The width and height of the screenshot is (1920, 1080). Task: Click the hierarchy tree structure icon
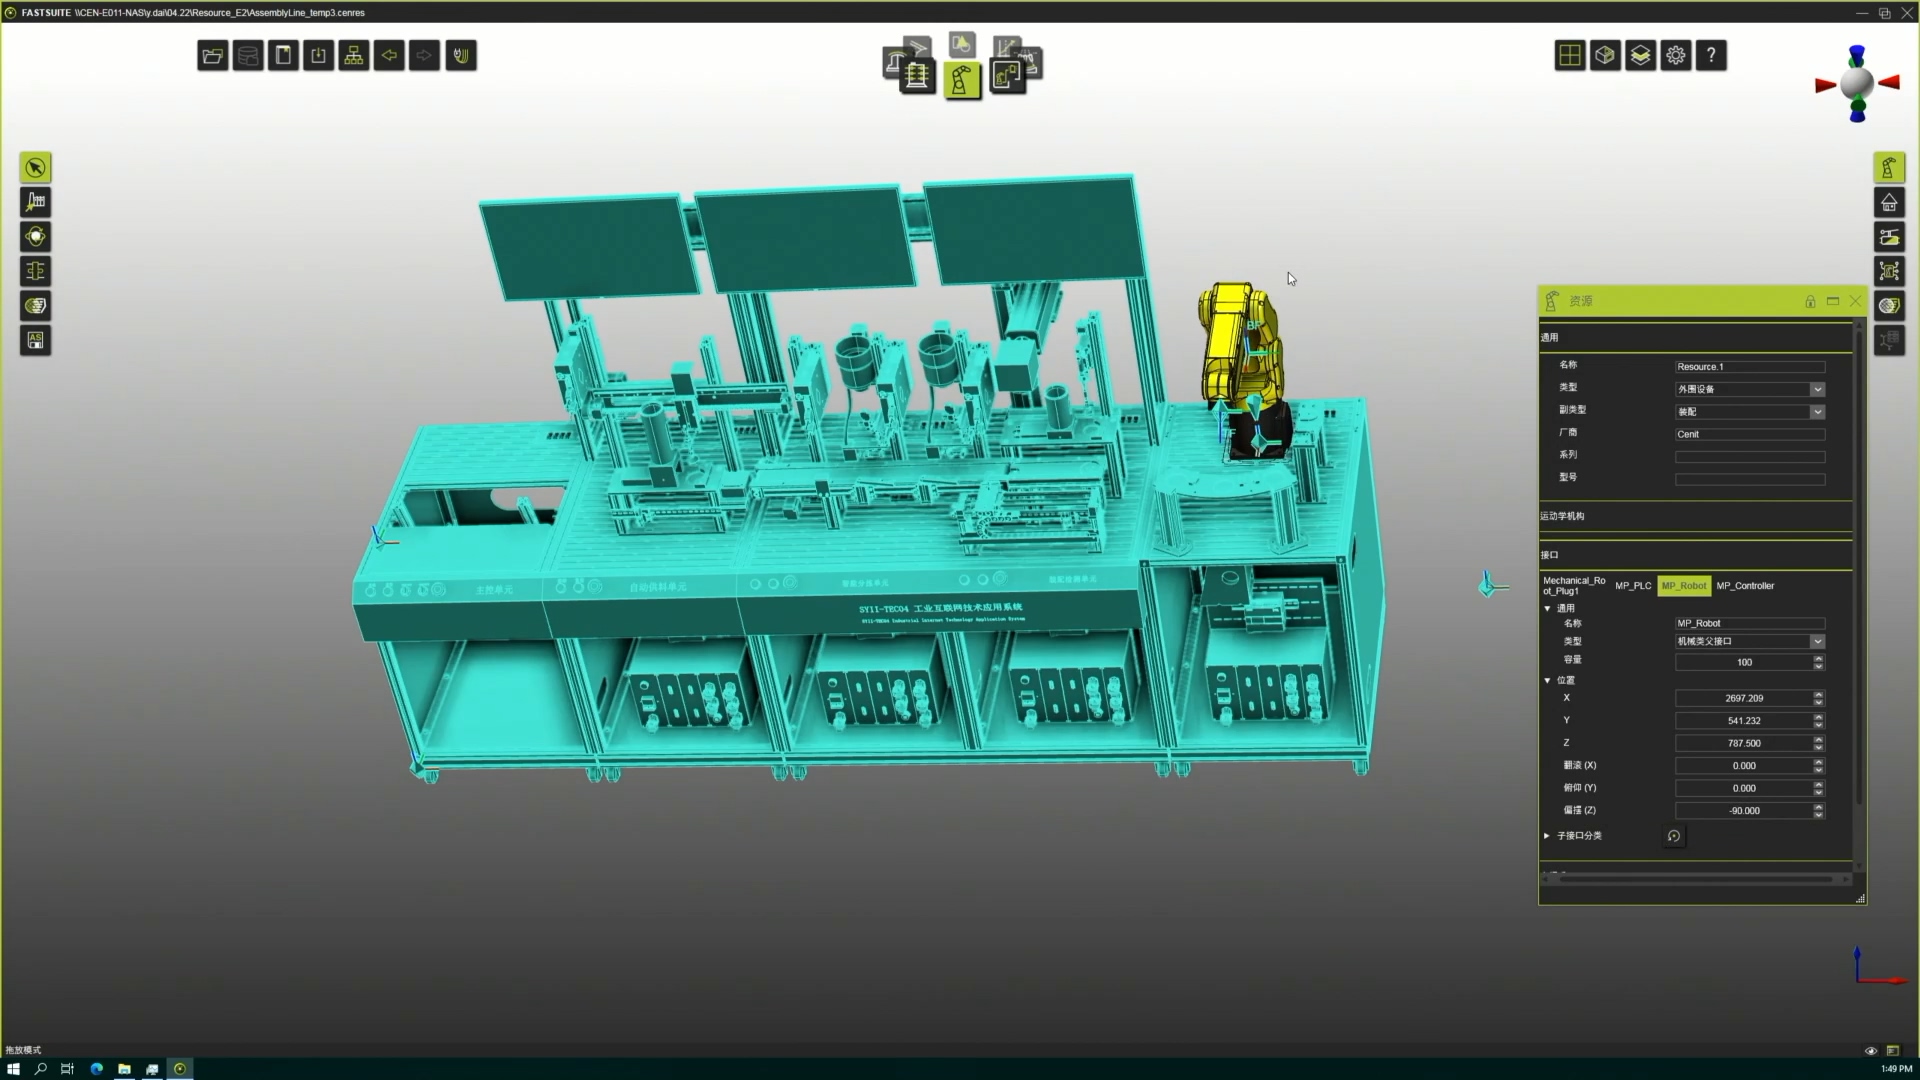click(x=354, y=56)
